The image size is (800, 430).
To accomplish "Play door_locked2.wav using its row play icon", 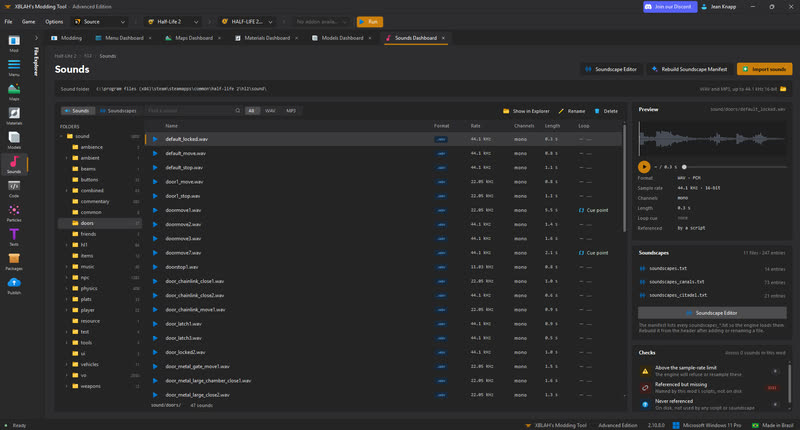I will coord(155,352).
